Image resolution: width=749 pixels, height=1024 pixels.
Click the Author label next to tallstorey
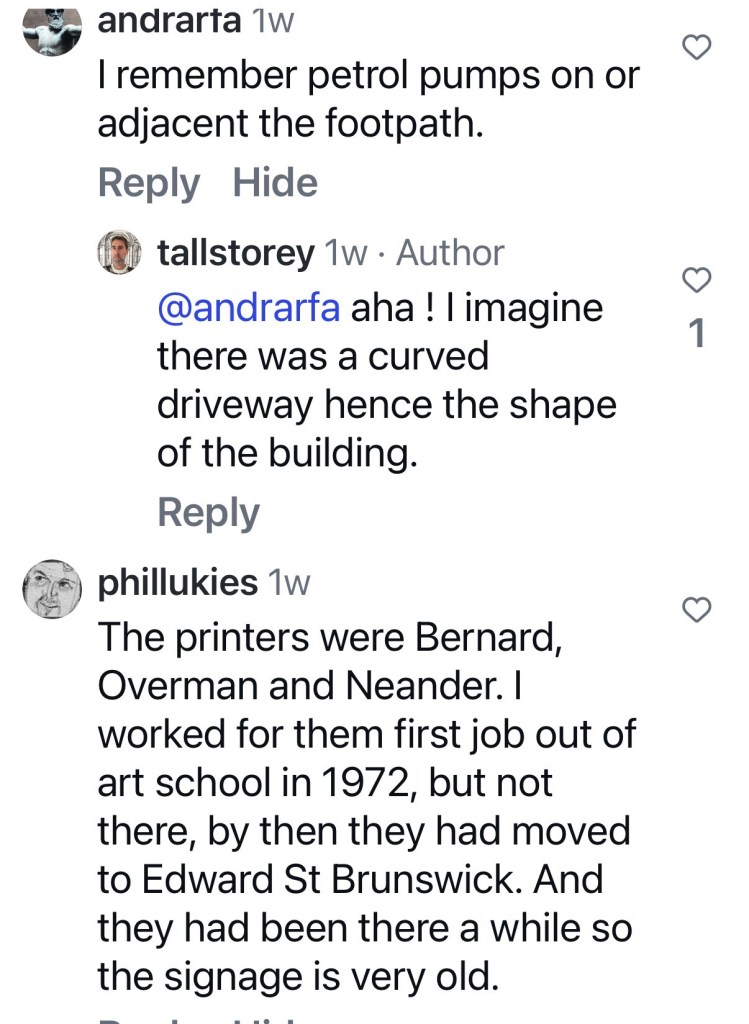click(450, 253)
